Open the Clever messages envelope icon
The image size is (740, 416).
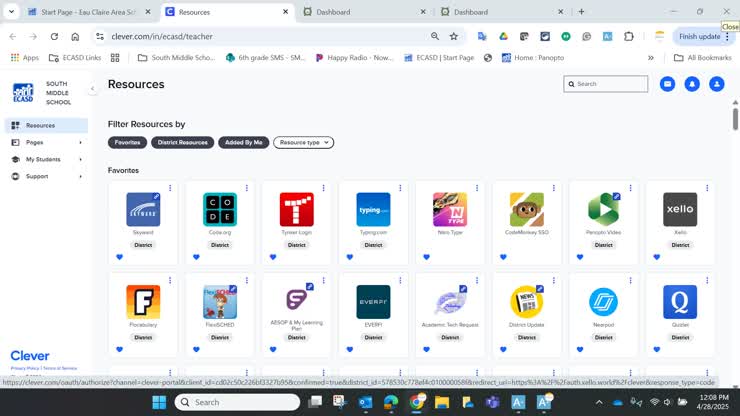[667, 84]
